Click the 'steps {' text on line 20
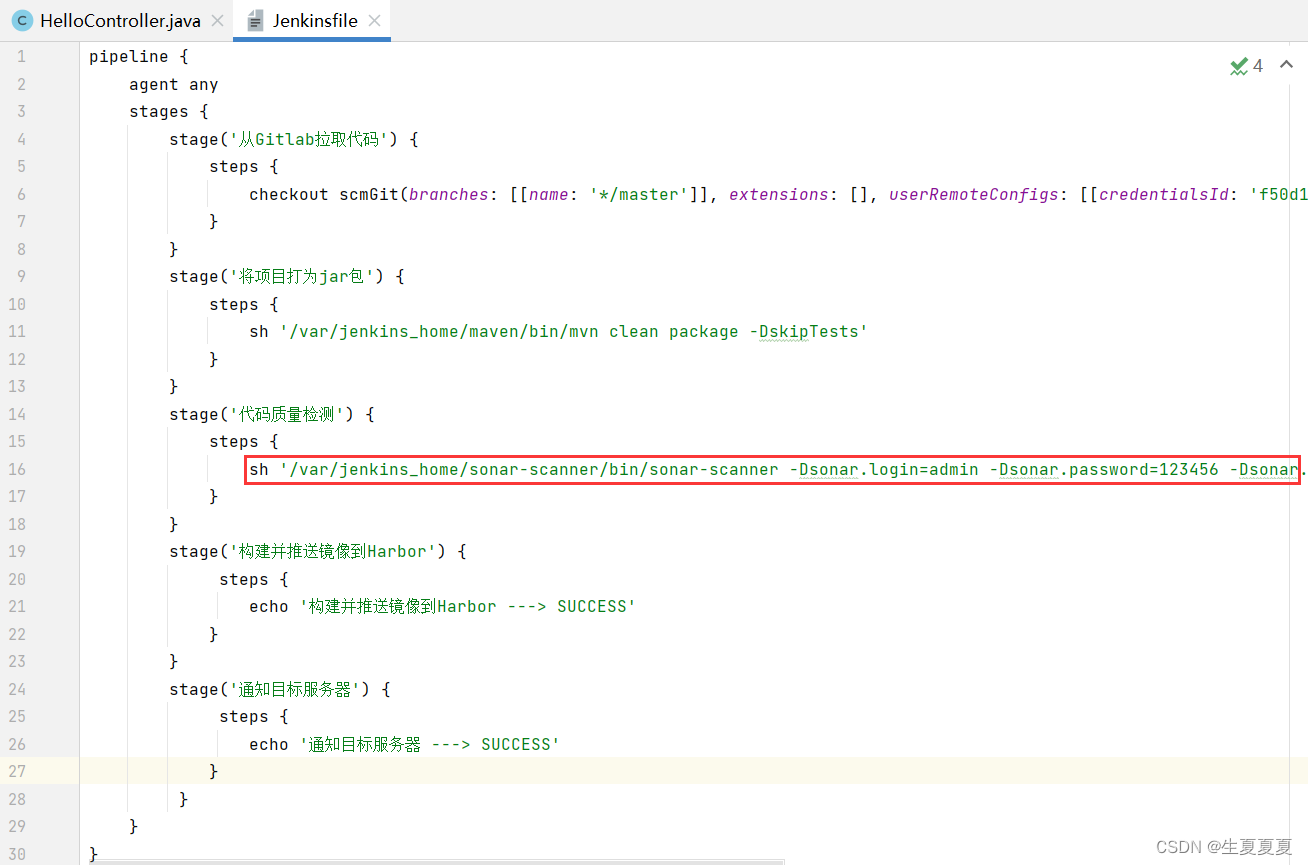This screenshot has width=1308, height=865. (253, 579)
